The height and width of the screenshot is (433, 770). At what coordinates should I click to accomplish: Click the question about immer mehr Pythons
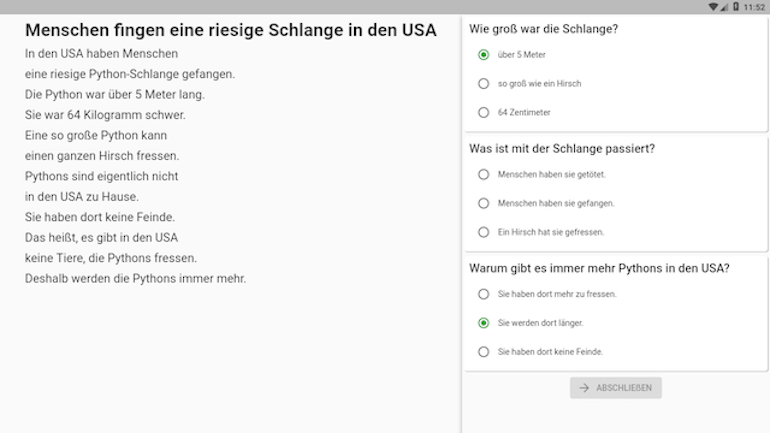click(599, 268)
